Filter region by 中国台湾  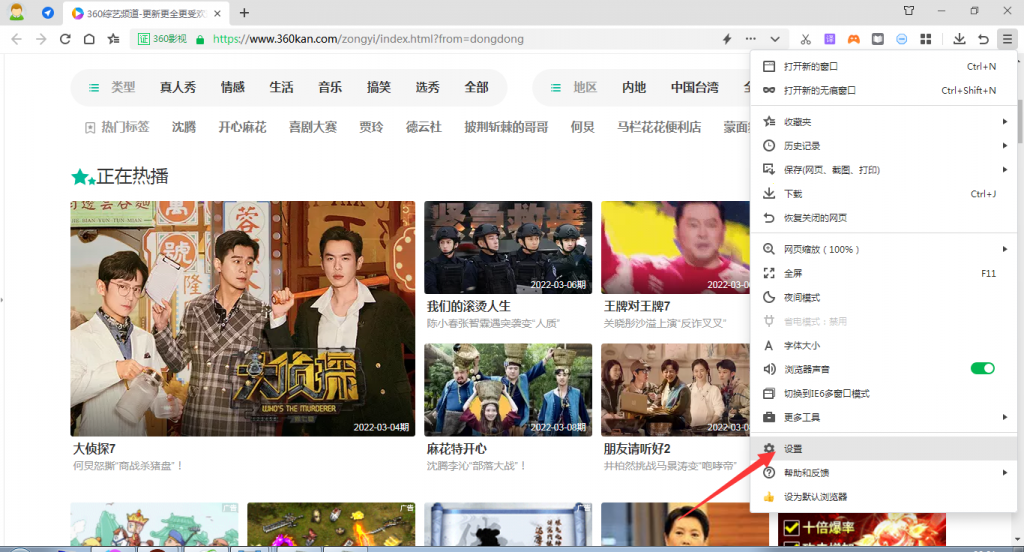[x=695, y=88]
